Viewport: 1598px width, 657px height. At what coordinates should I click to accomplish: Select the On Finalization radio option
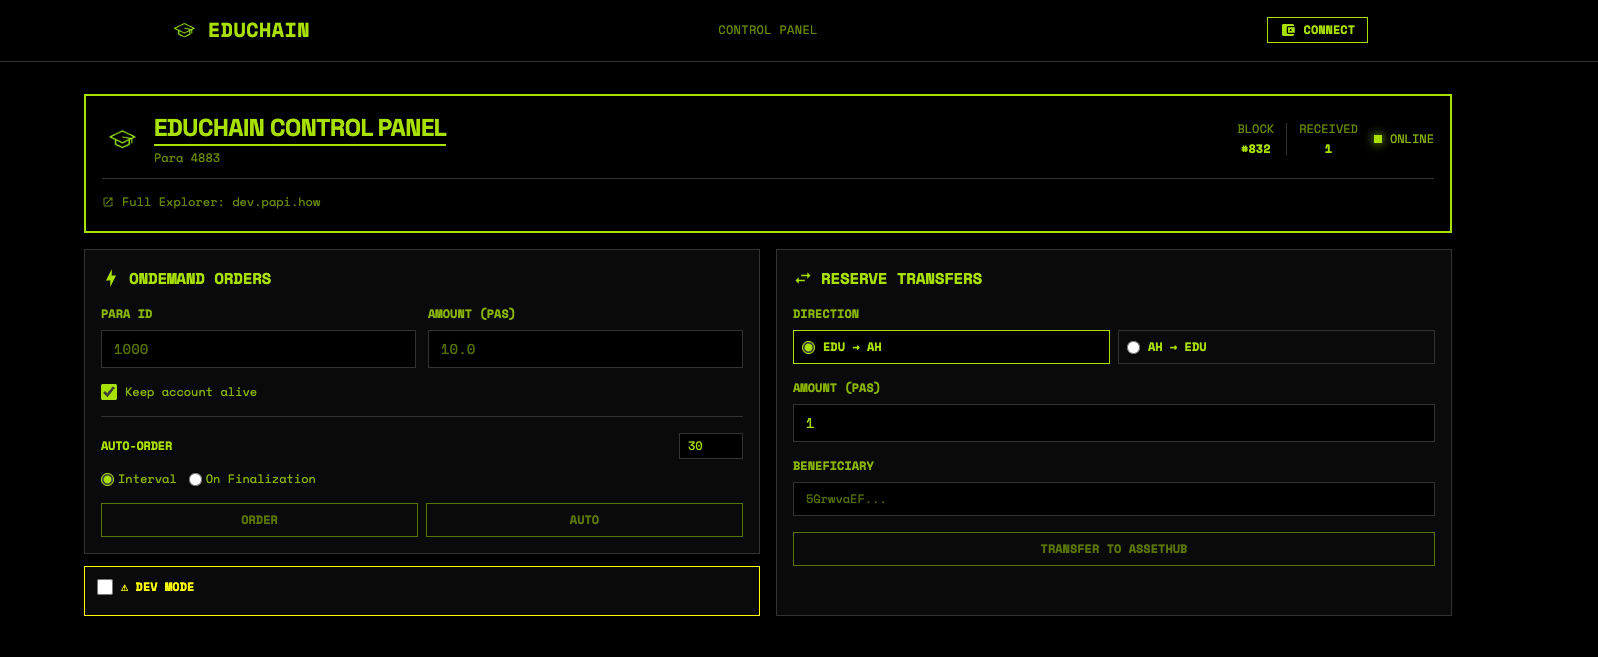click(x=196, y=480)
